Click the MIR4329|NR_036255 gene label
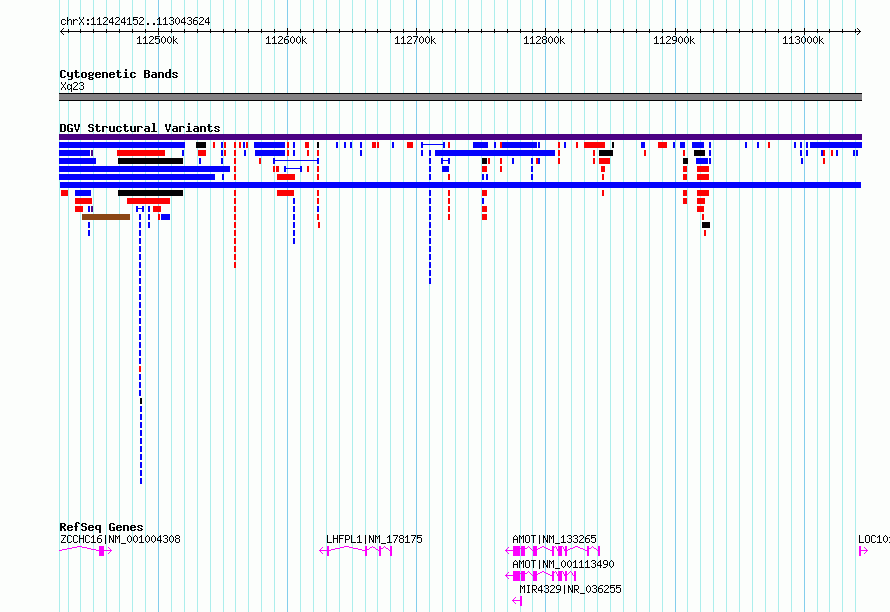This screenshot has height=612, width=890. (570, 589)
